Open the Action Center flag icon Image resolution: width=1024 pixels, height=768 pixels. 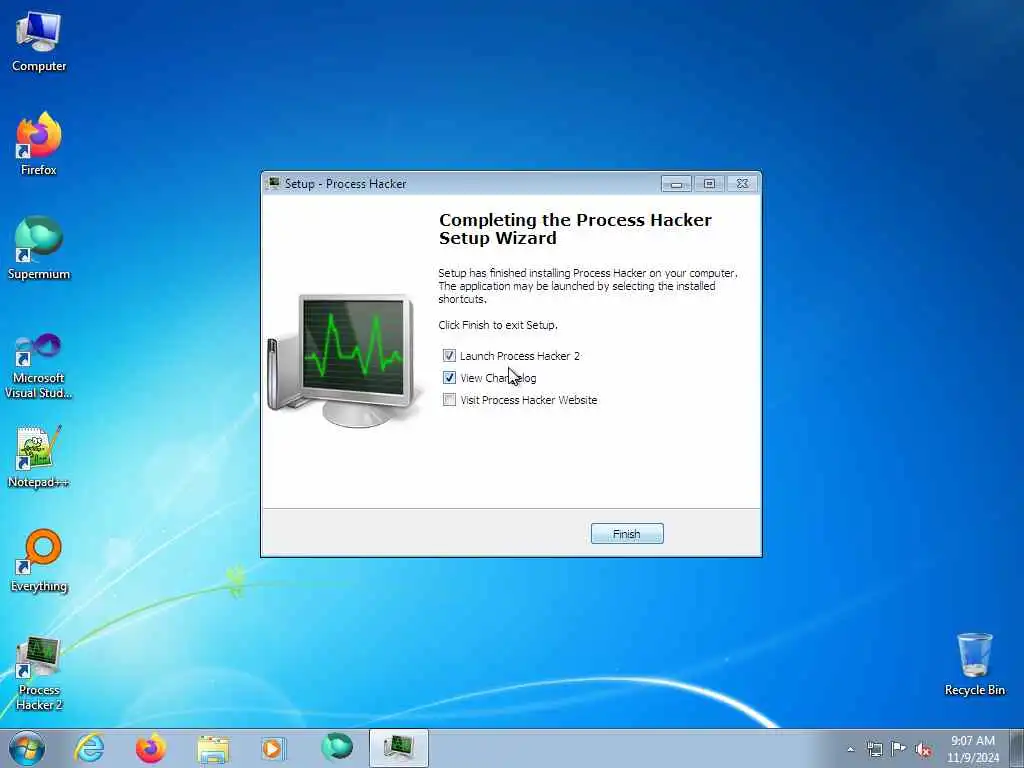pos(899,749)
